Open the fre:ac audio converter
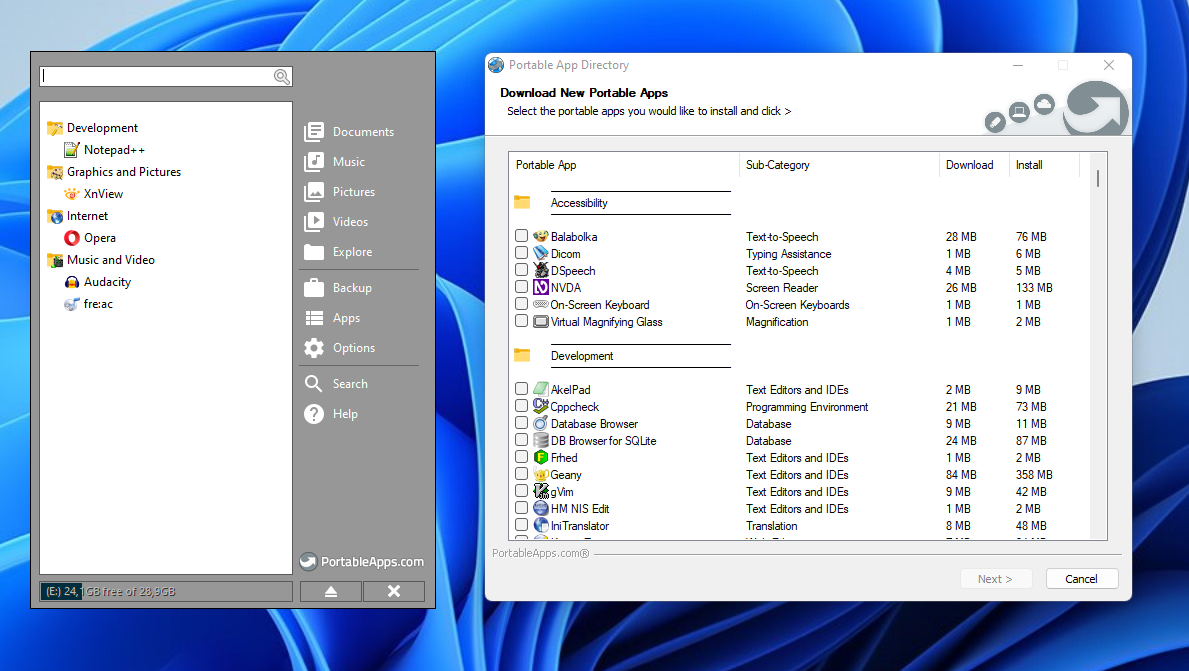The height and width of the screenshot is (671, 1189). click(x=98, y=304)
